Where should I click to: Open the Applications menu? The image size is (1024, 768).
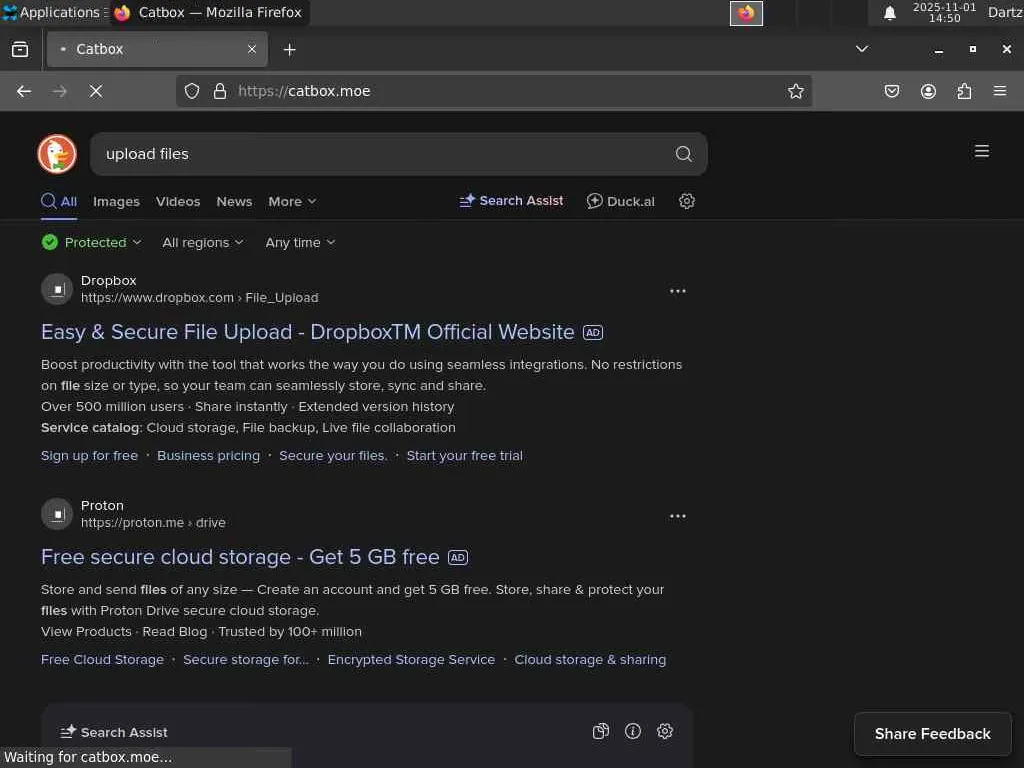point(54,12)
